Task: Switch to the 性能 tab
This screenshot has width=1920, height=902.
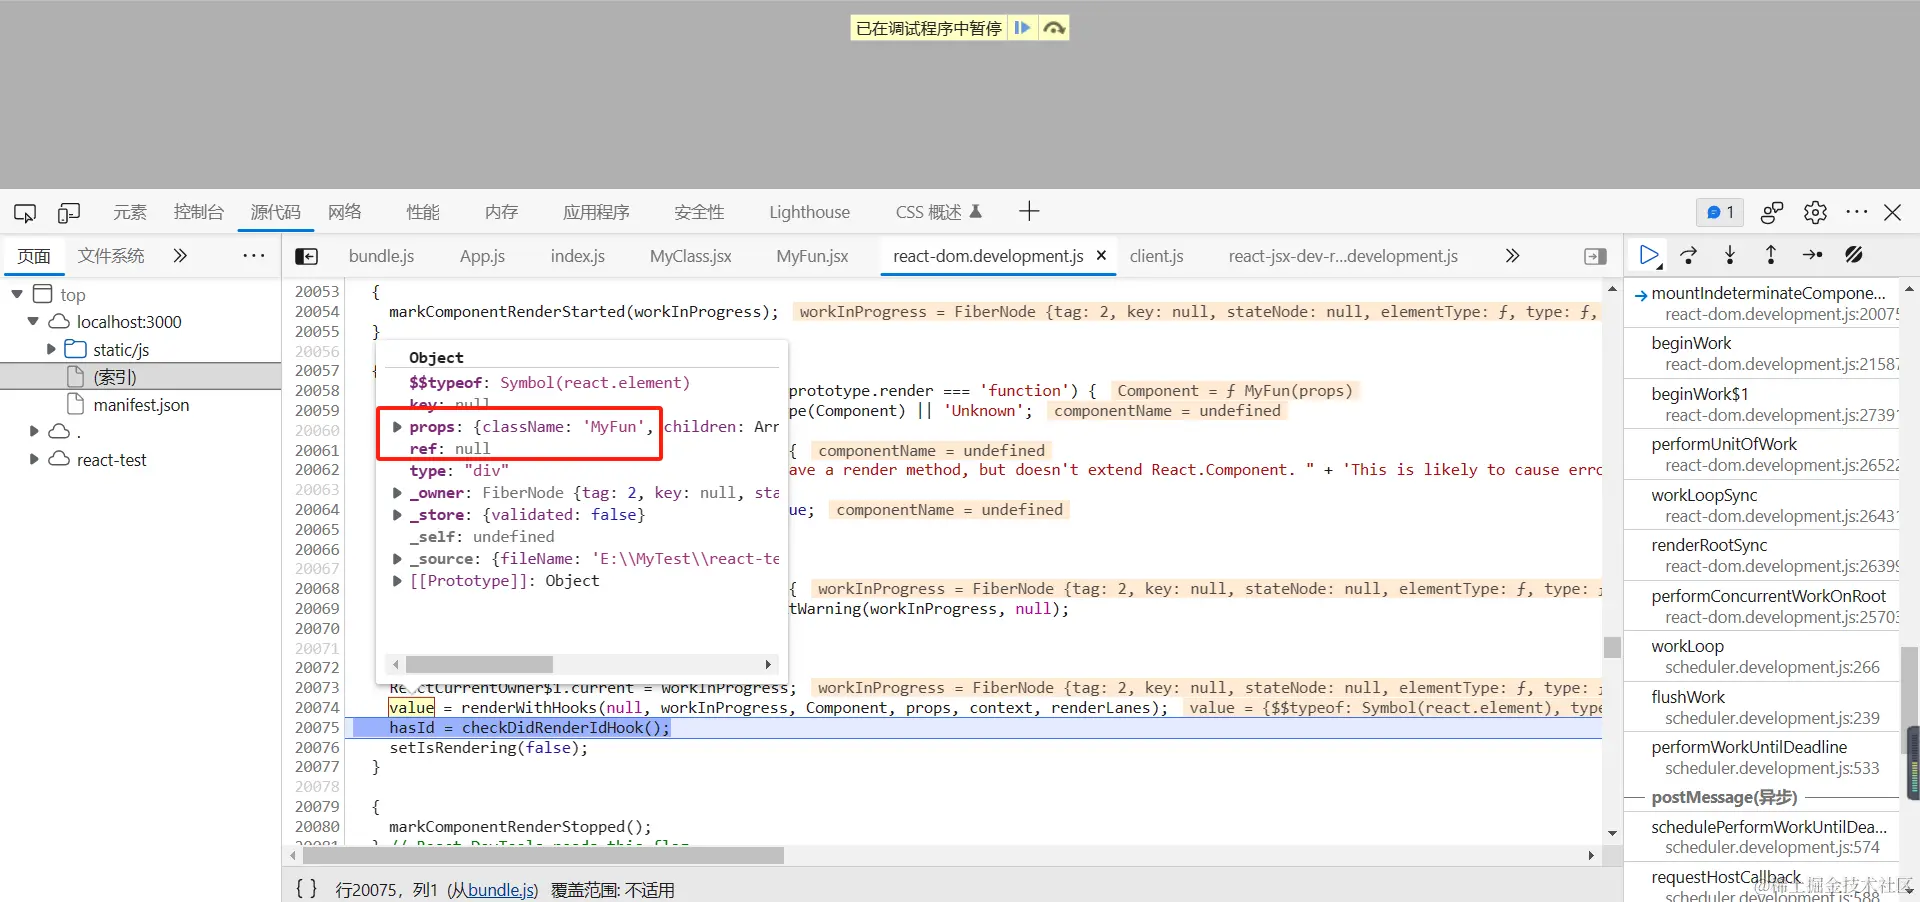Action: coord(423,212)
